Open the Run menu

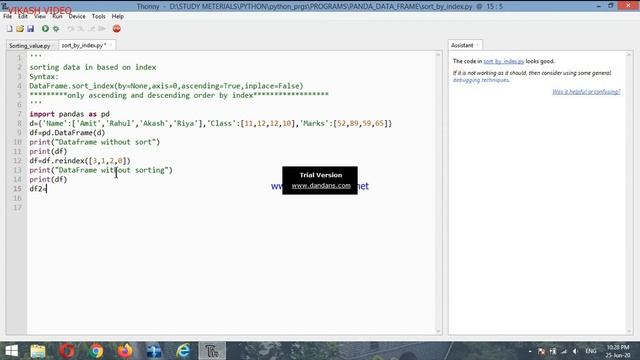pyautogui.click(x=57, y=16)
